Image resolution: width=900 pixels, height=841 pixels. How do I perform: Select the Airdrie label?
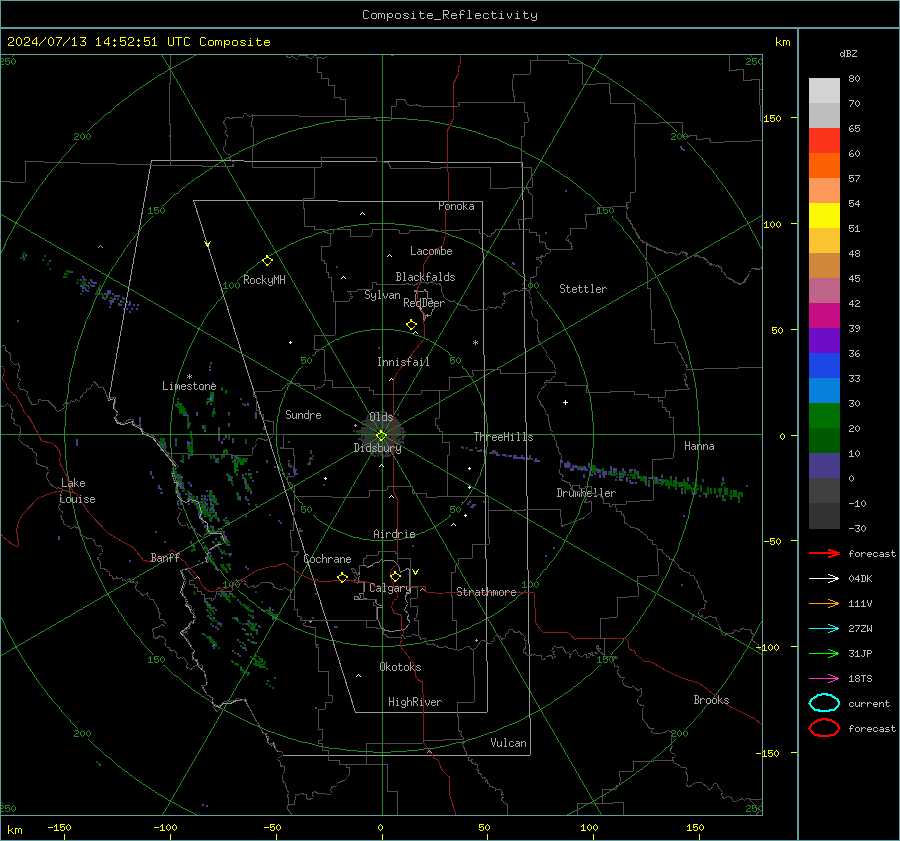click(x=394, y=534)
